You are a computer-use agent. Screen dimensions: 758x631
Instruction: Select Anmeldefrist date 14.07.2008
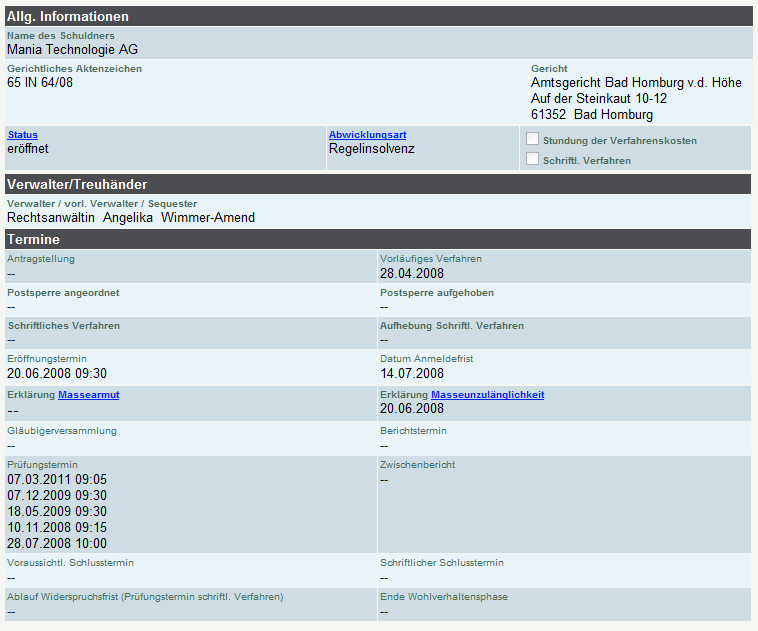coord(412,373)
